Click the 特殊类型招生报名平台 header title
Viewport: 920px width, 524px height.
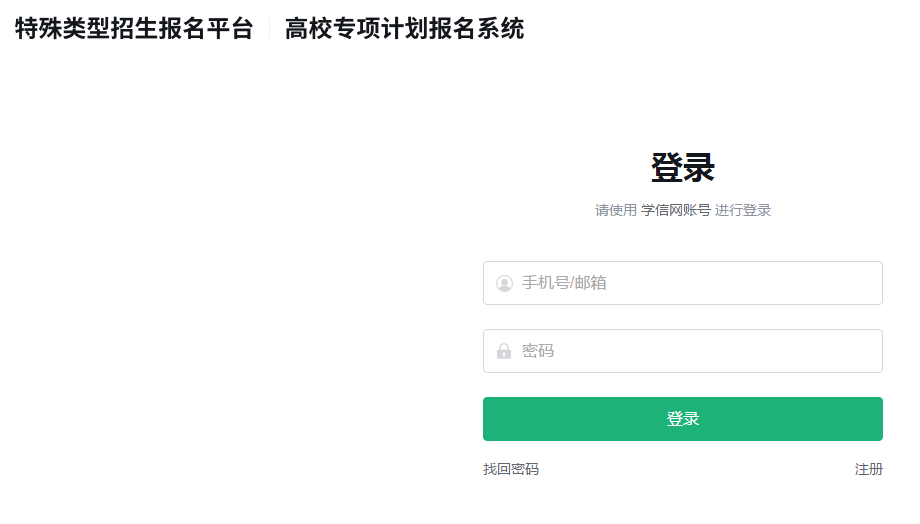point(134,29)
